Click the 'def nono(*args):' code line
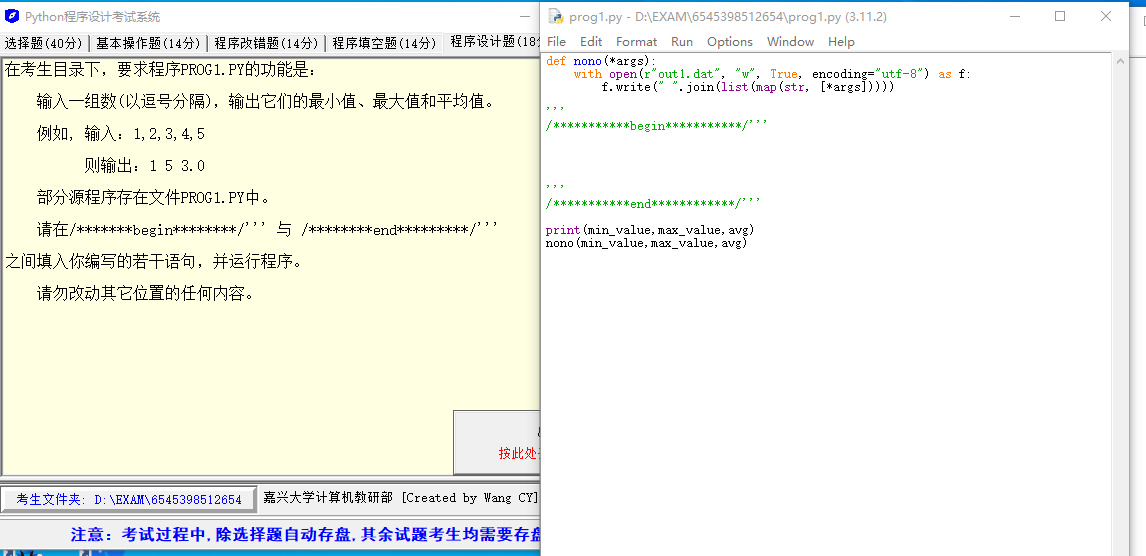Screen dimensions: 1146x556 point(601,61)
